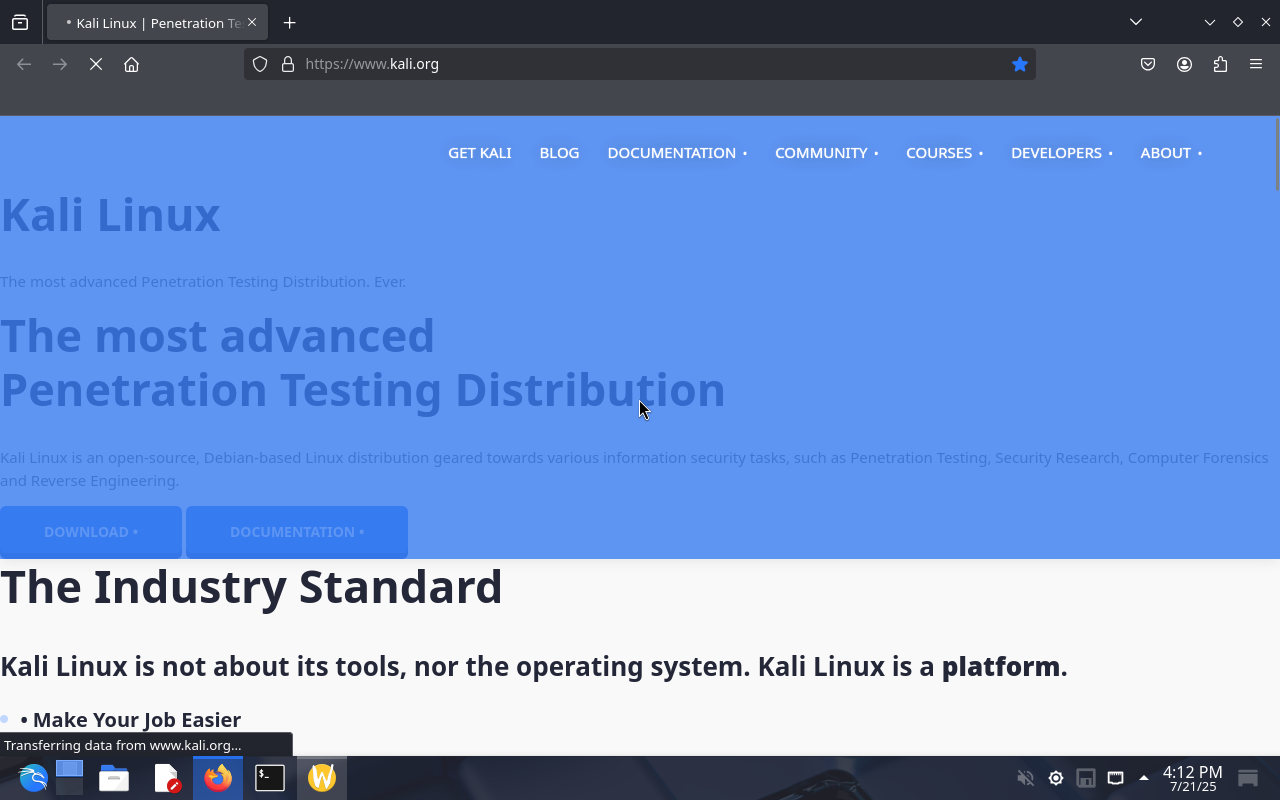Open the 4:12 PM clock calendar
Viewport: 1280px width, 800px height.
coord(1192,778)
